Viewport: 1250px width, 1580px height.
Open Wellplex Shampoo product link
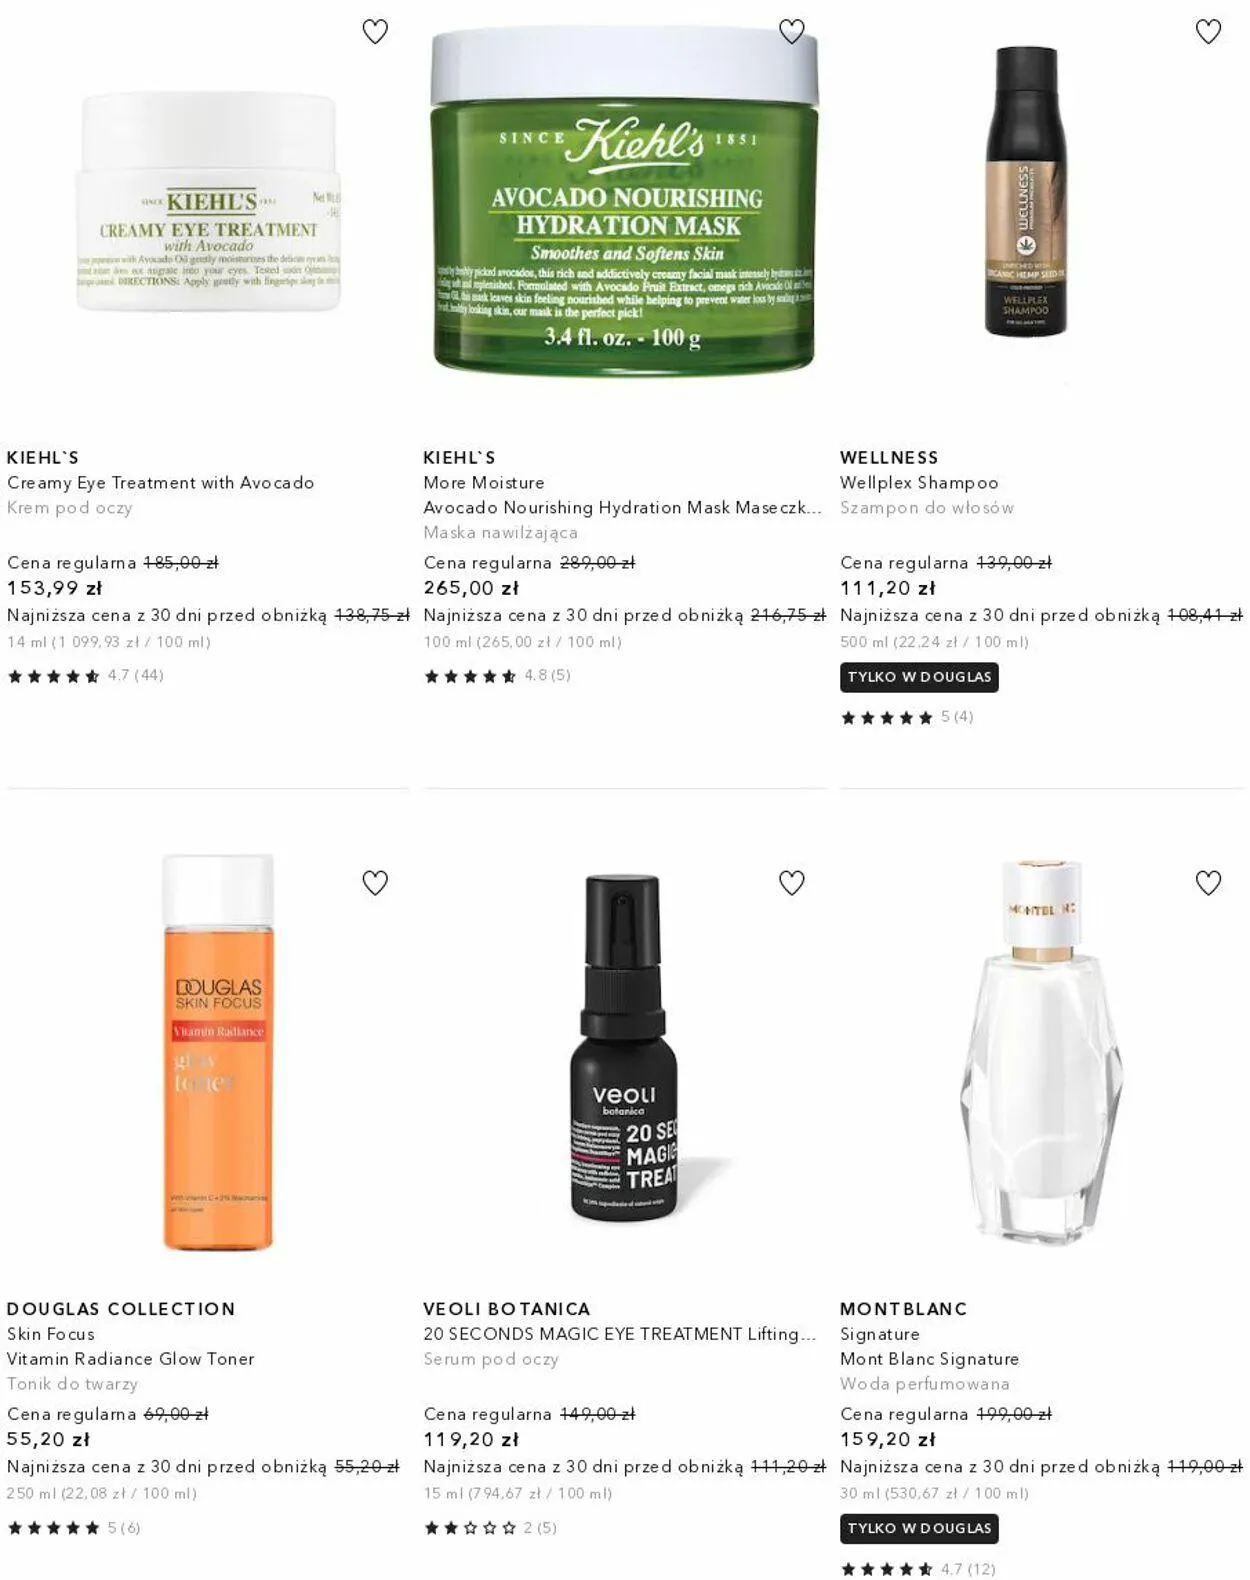[919, 482]
